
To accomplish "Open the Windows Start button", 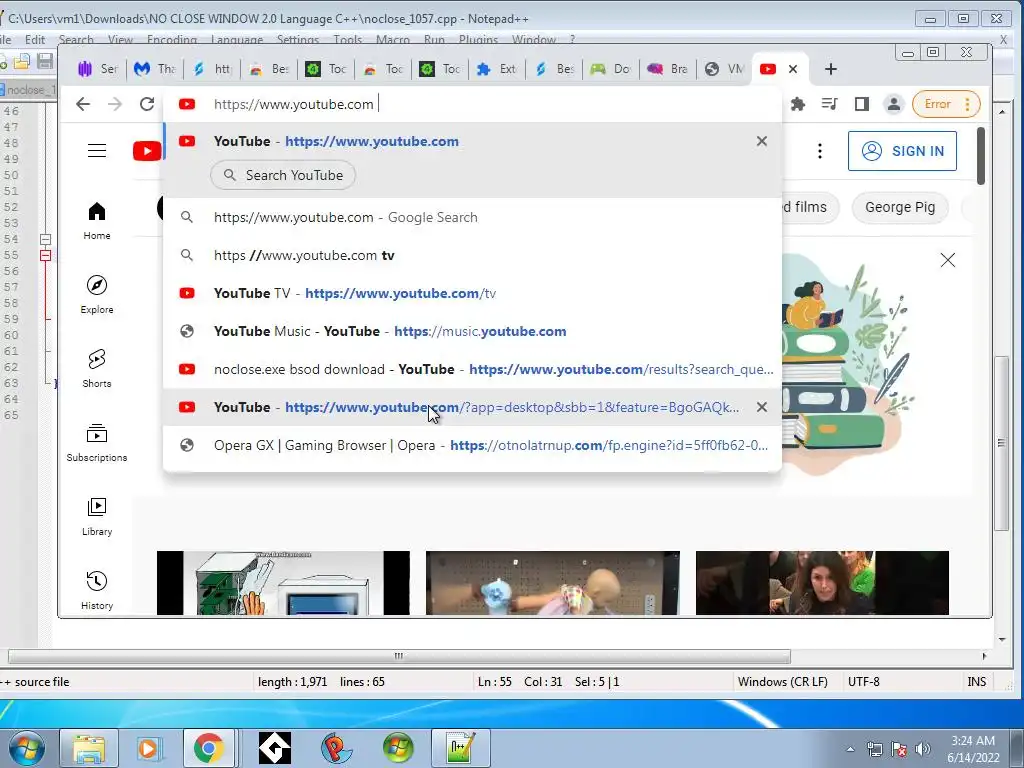I will [26, 748].
